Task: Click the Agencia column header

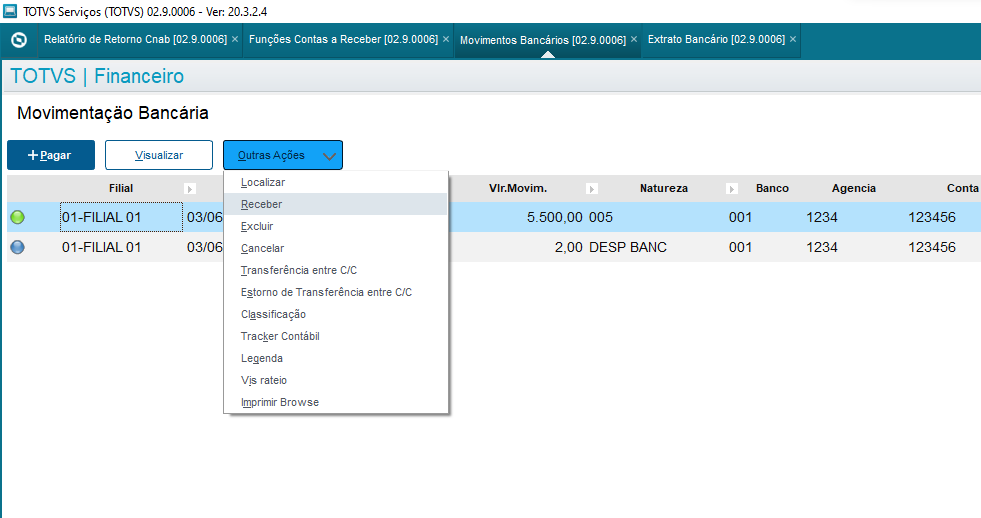Action: click(x=853, y=188)
